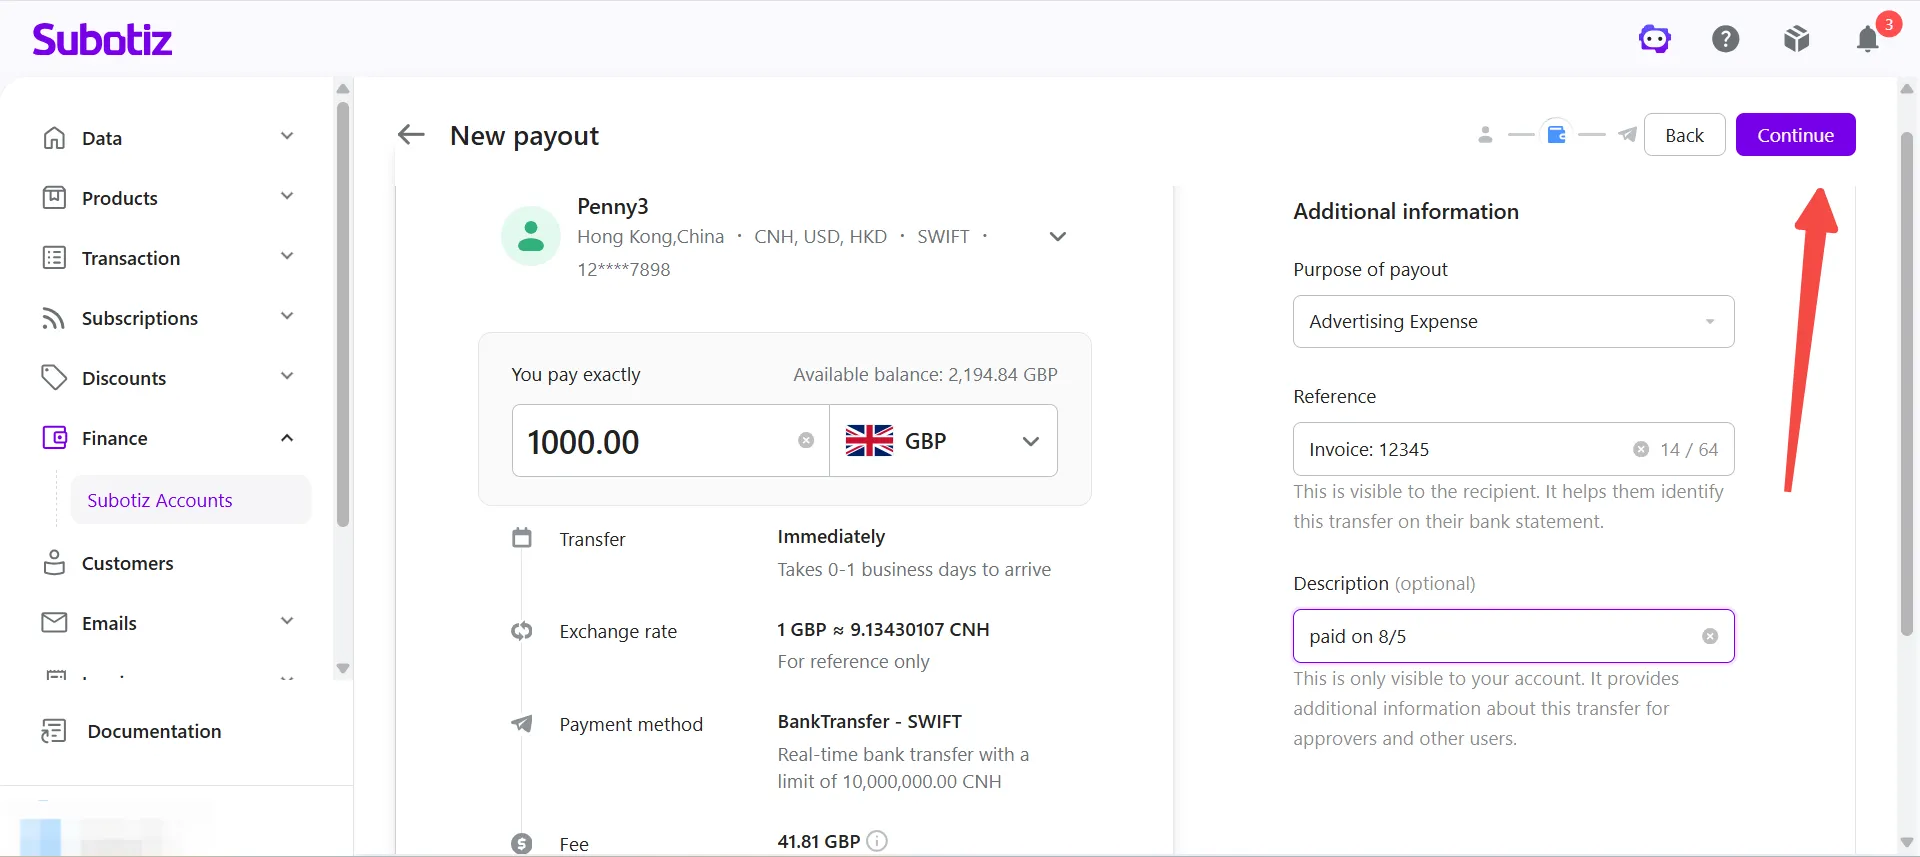The image size is (1920, 857).
Task: Click the BankTransfer - SWIFT text
Action: [x=870, y=721]
